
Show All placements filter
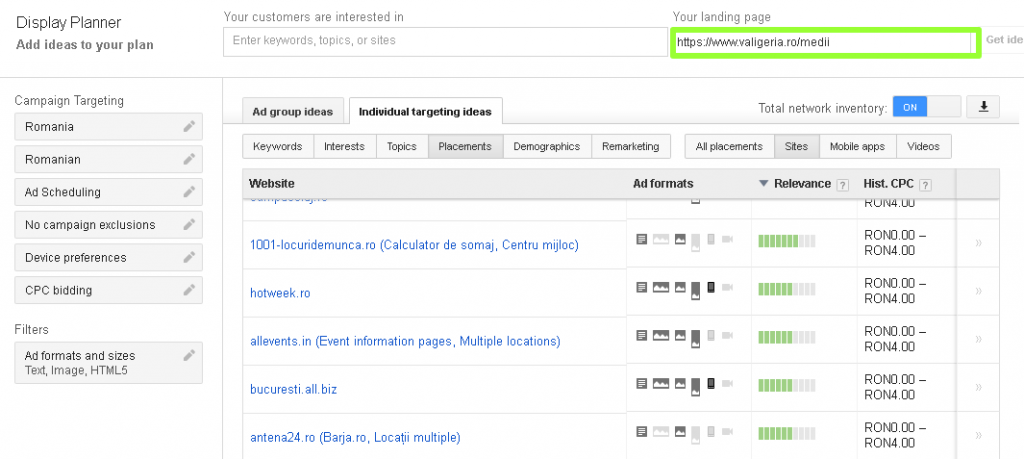(729, 146)
